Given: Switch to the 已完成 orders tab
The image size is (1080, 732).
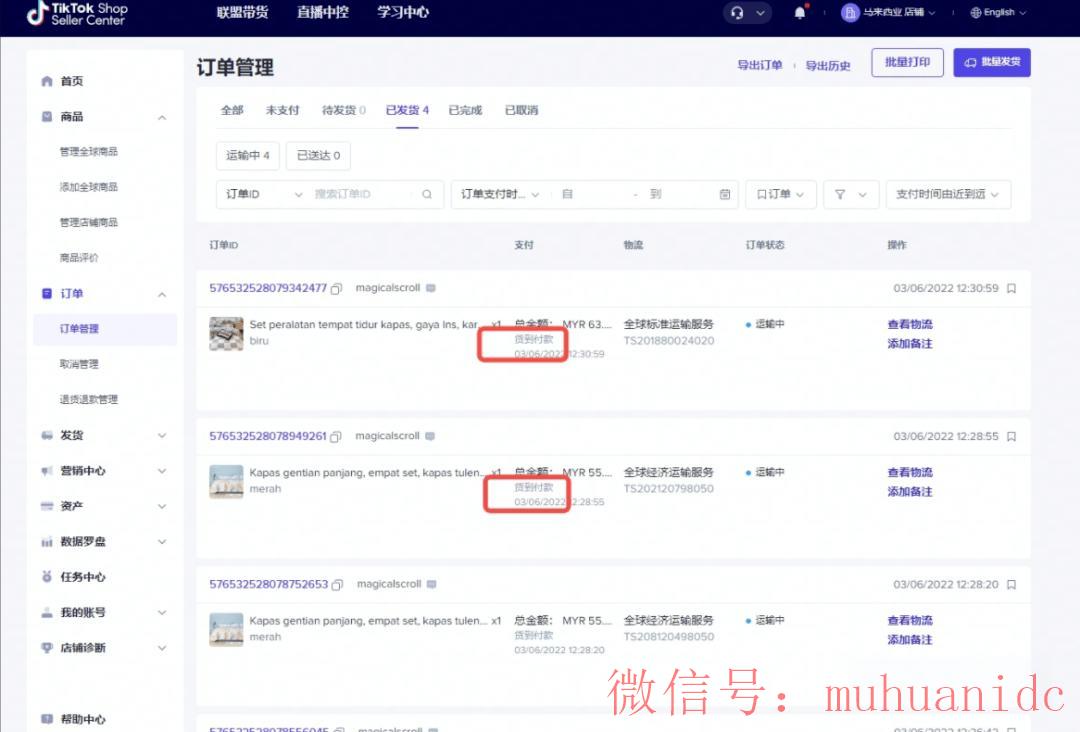Looking at the screenshot, I should click(466, 110).
